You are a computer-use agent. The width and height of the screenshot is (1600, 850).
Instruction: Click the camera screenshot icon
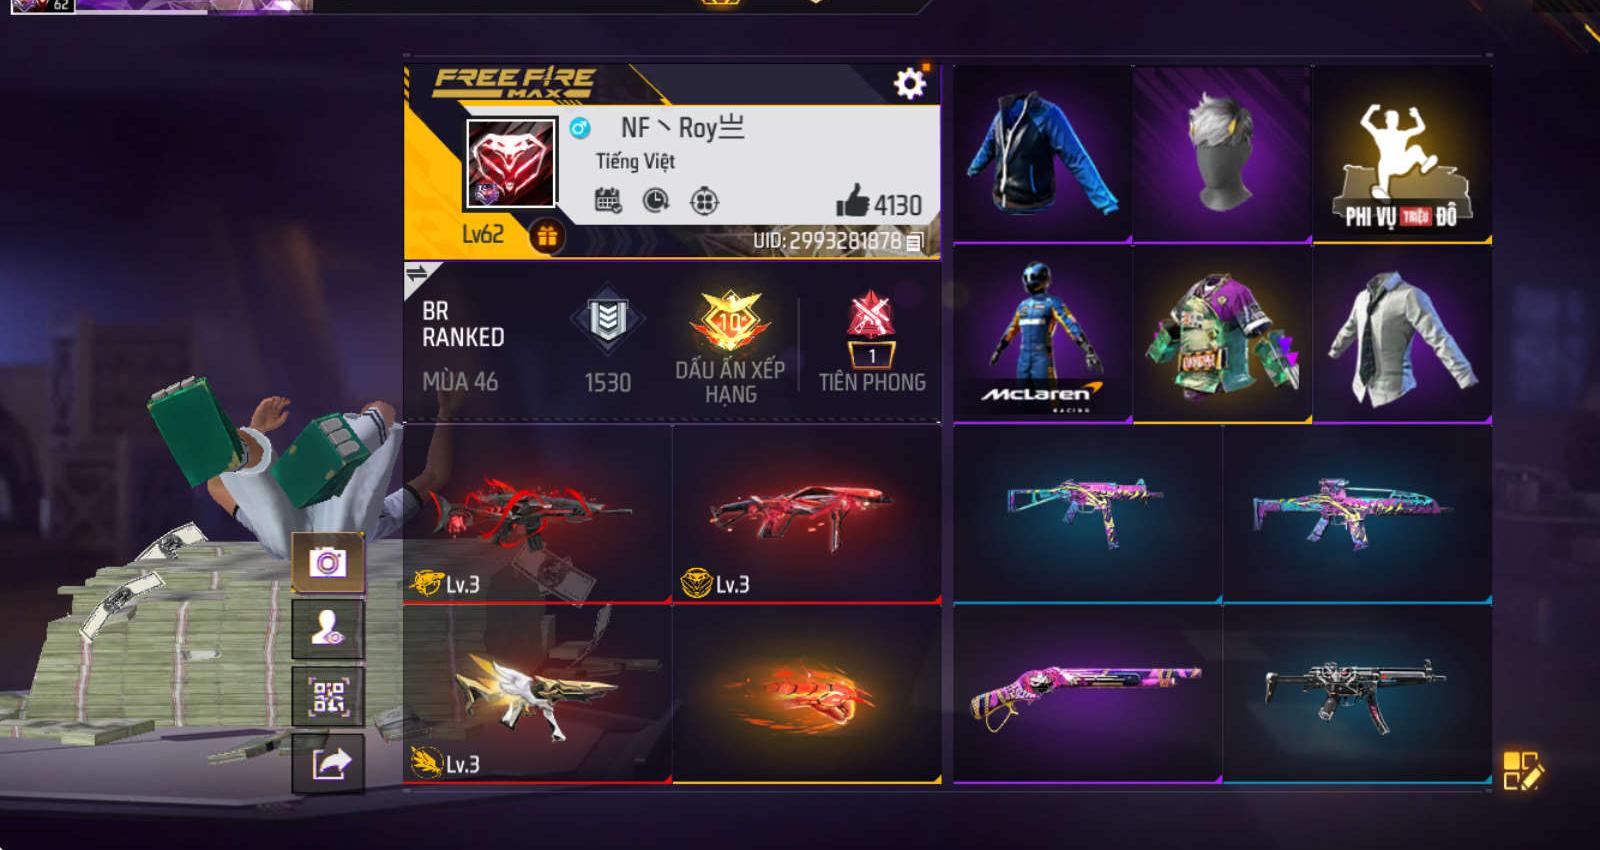coord(328,563)
